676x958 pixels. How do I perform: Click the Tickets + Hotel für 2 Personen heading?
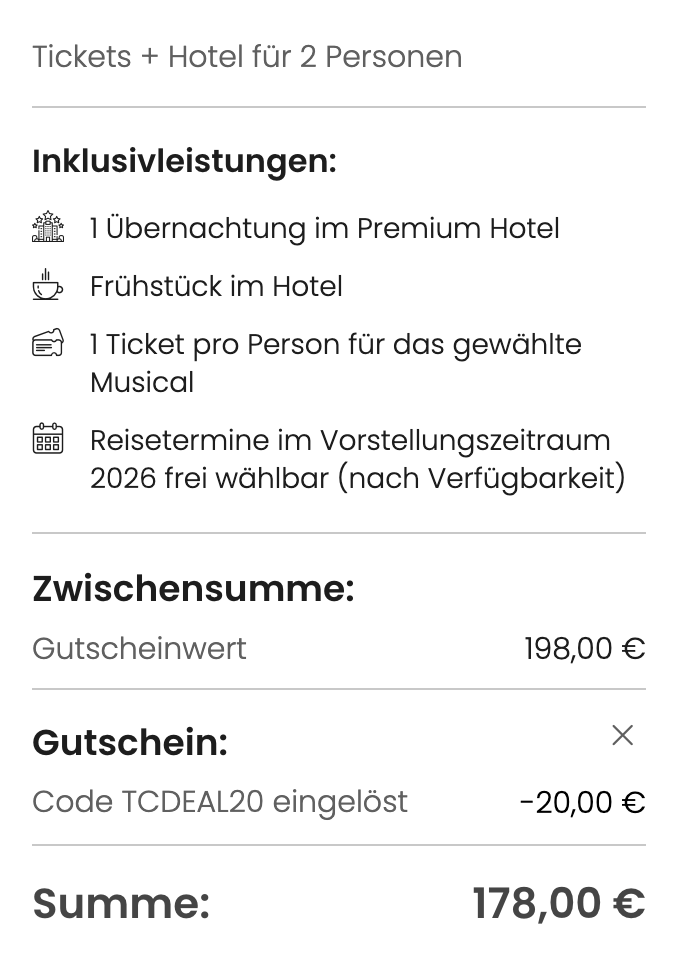(247, 57)
